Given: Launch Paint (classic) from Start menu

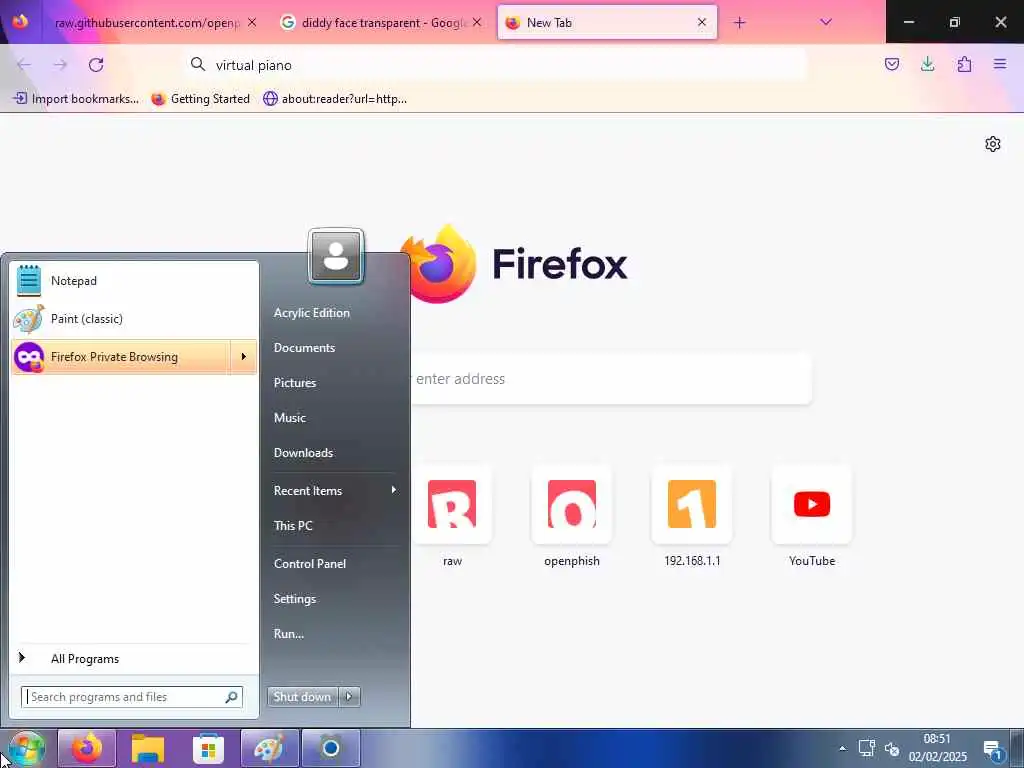Looking at the screenshot, I should click(134, 319).
